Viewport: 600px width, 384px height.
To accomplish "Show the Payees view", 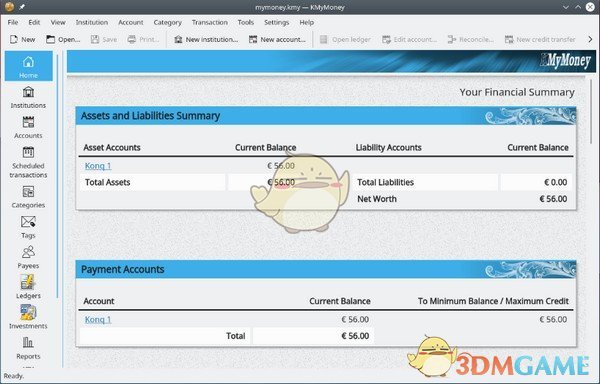I will click(28, 257).
